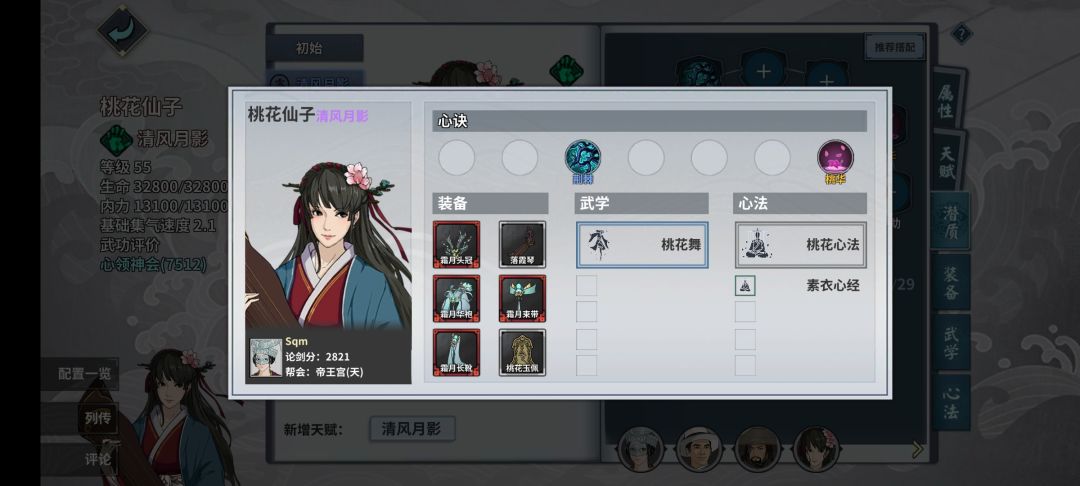Click the back arrow icon
Image resolution: width=1080 pixels, height=486 pixels.
point(123,32)
